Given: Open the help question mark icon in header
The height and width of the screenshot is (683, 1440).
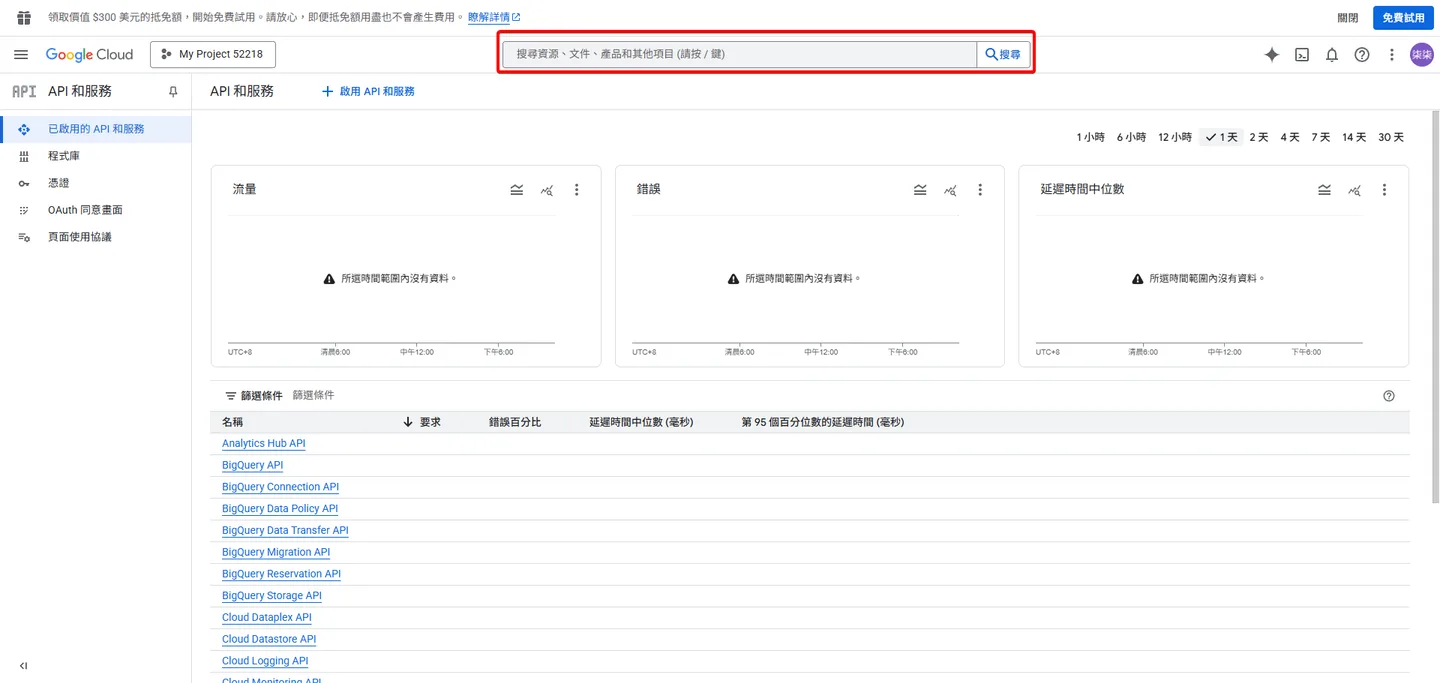Looking at the screenshot, I should pos(1362,55).
